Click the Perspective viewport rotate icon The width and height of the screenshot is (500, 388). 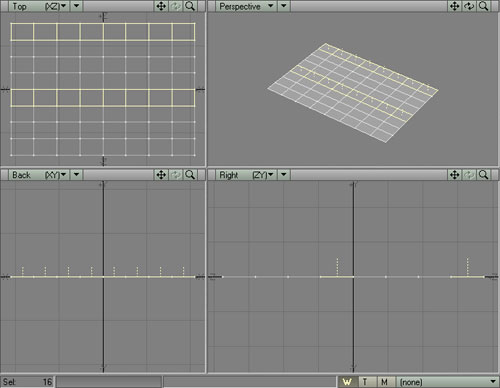pos(469,6)
